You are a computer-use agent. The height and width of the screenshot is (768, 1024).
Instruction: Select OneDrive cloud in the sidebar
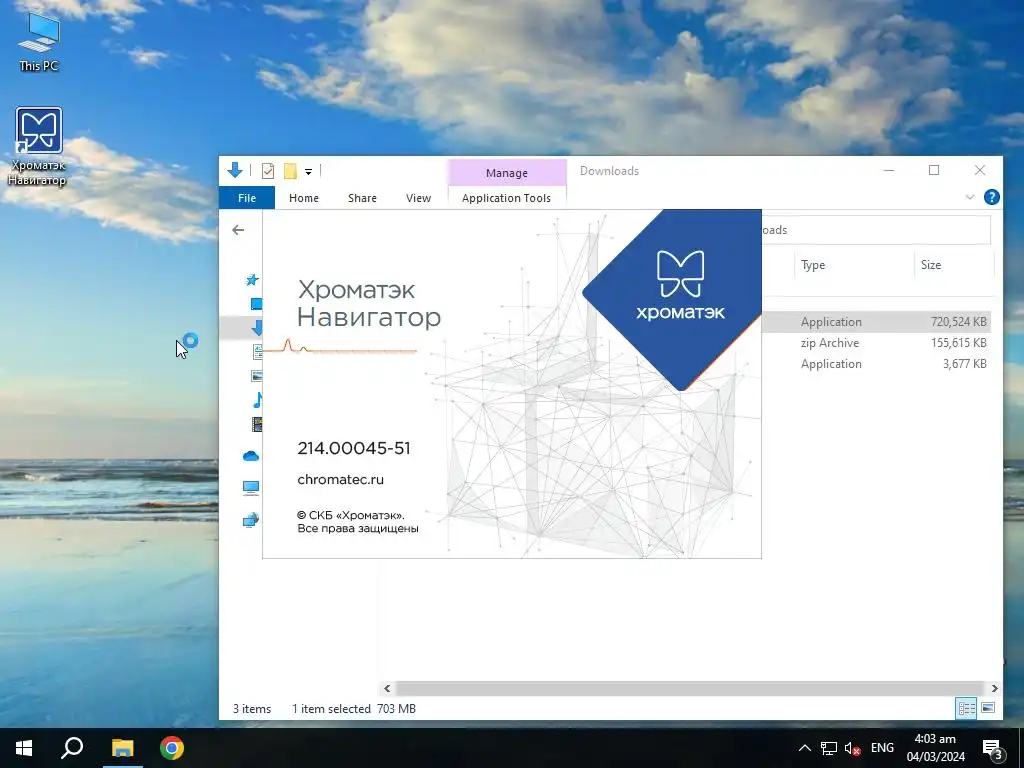251,456
